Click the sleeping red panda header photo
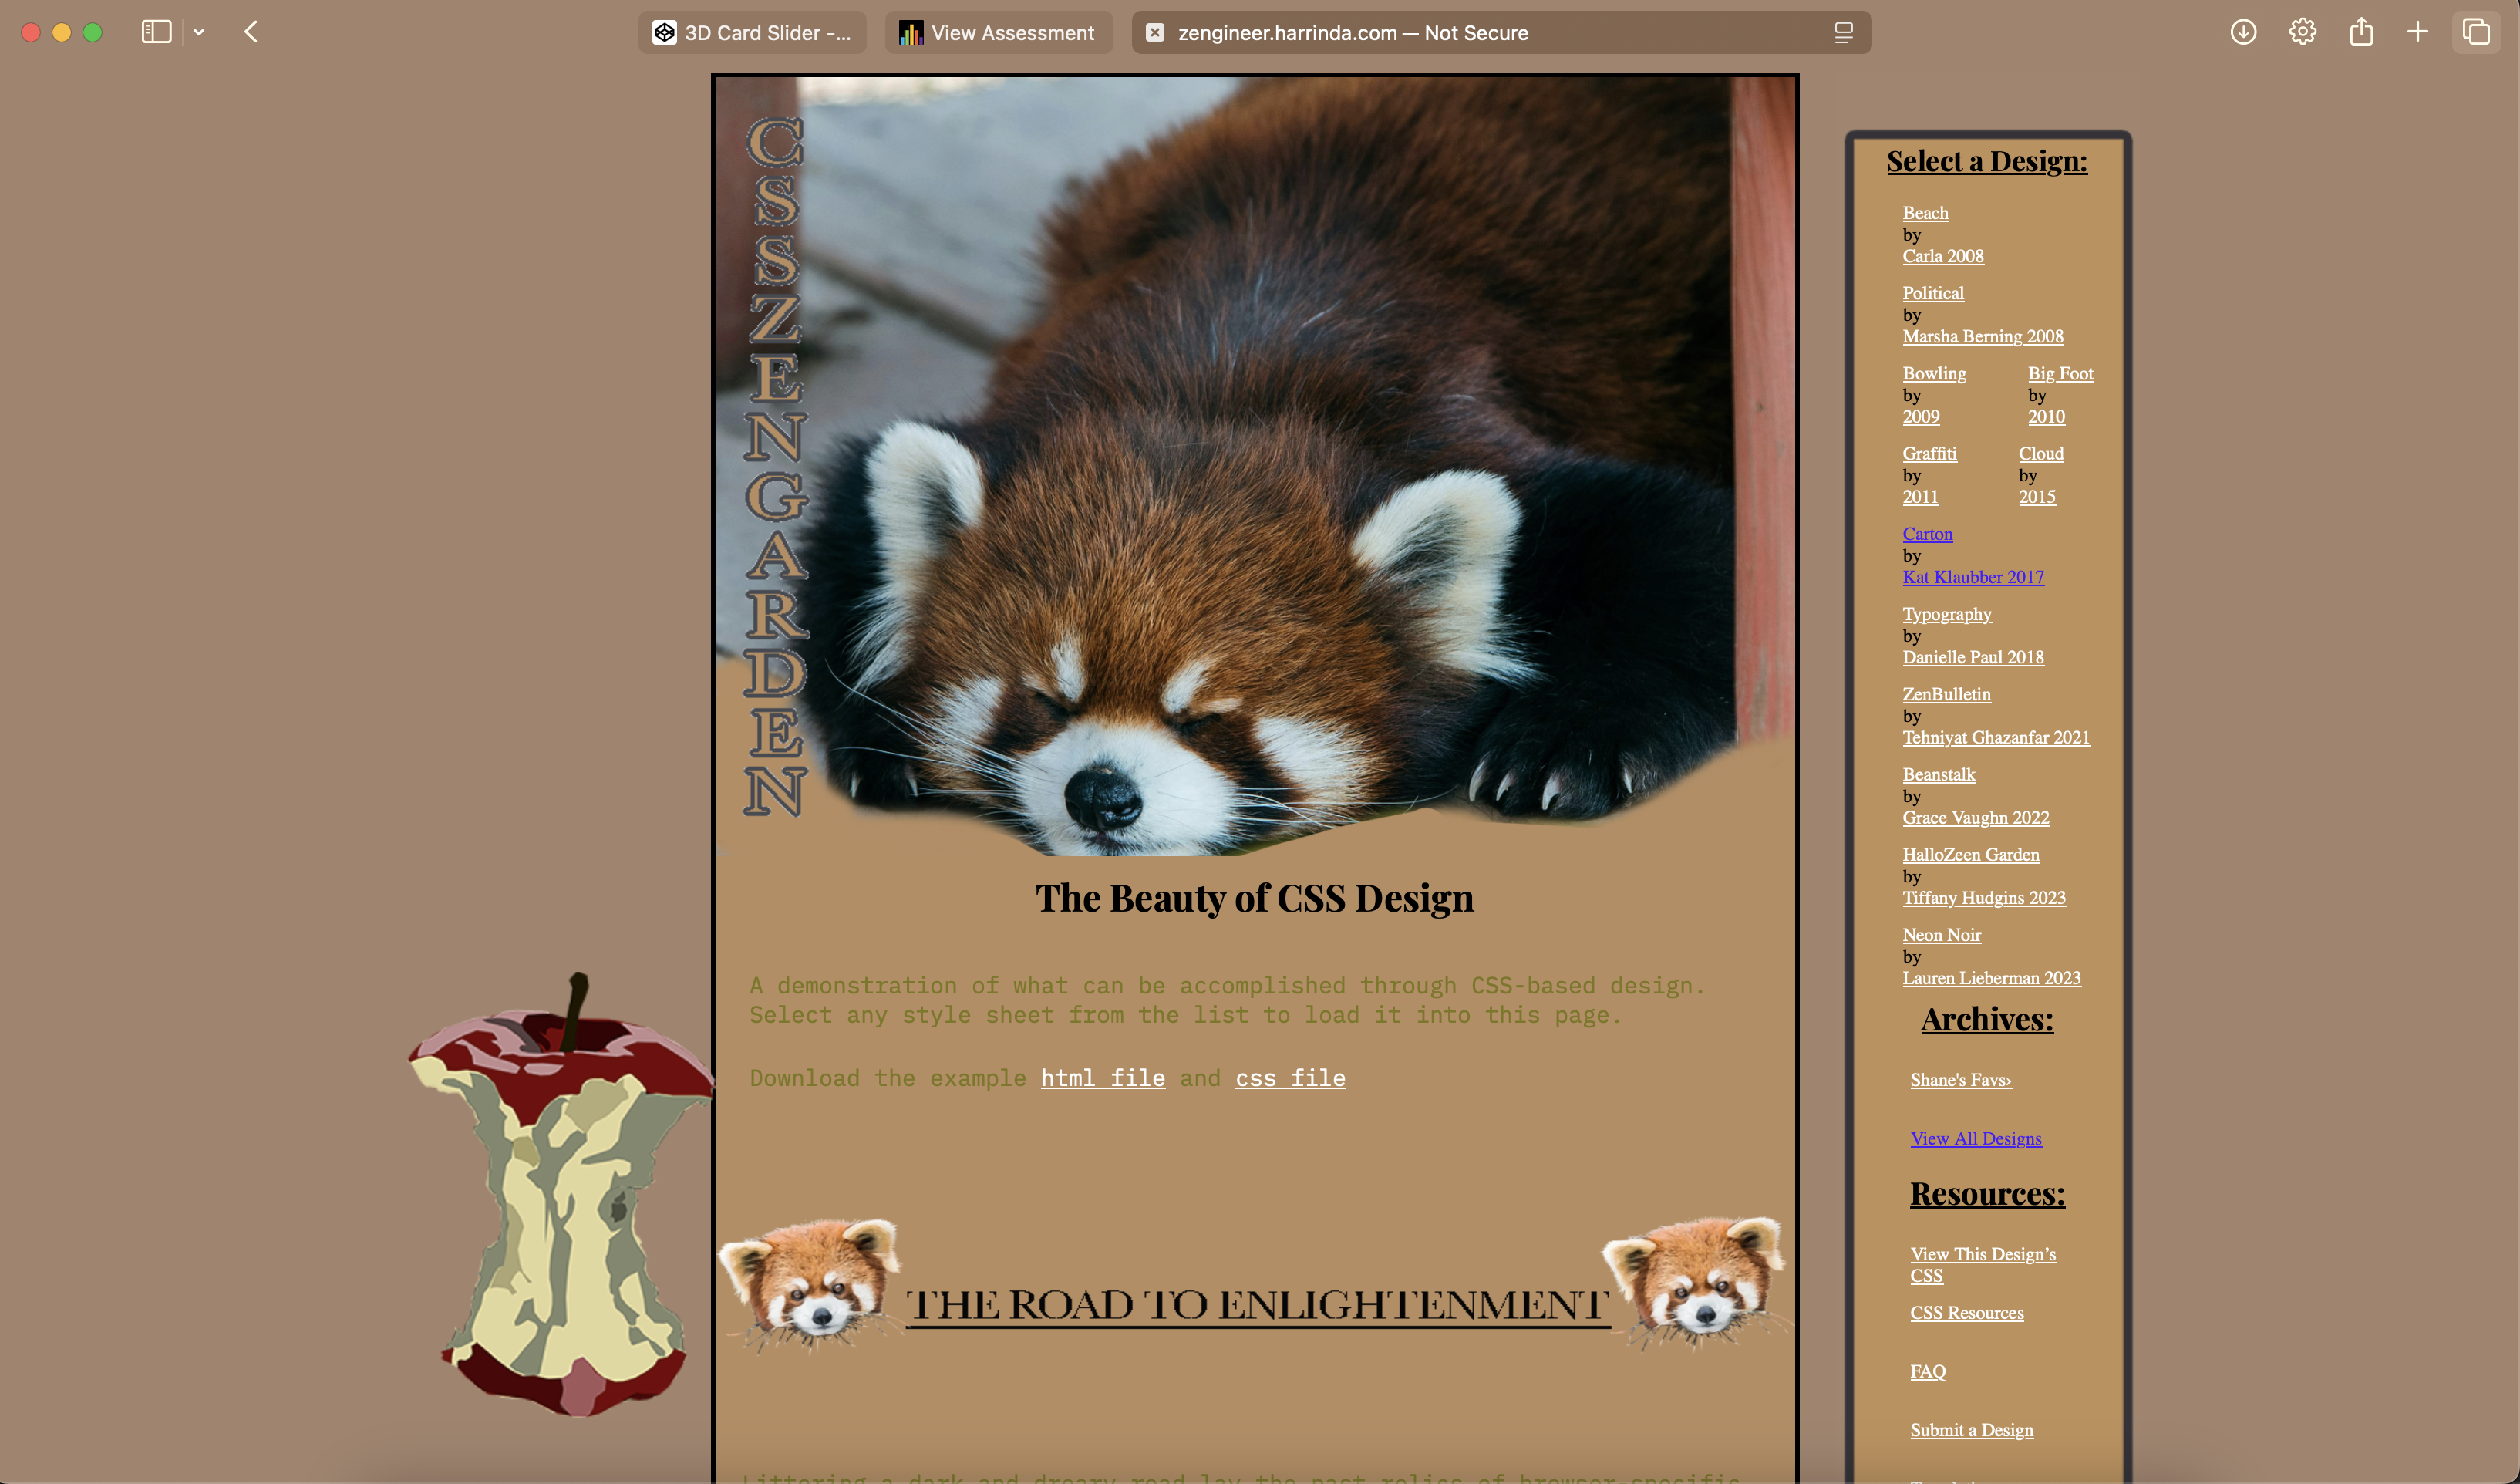 (1255, 465)
